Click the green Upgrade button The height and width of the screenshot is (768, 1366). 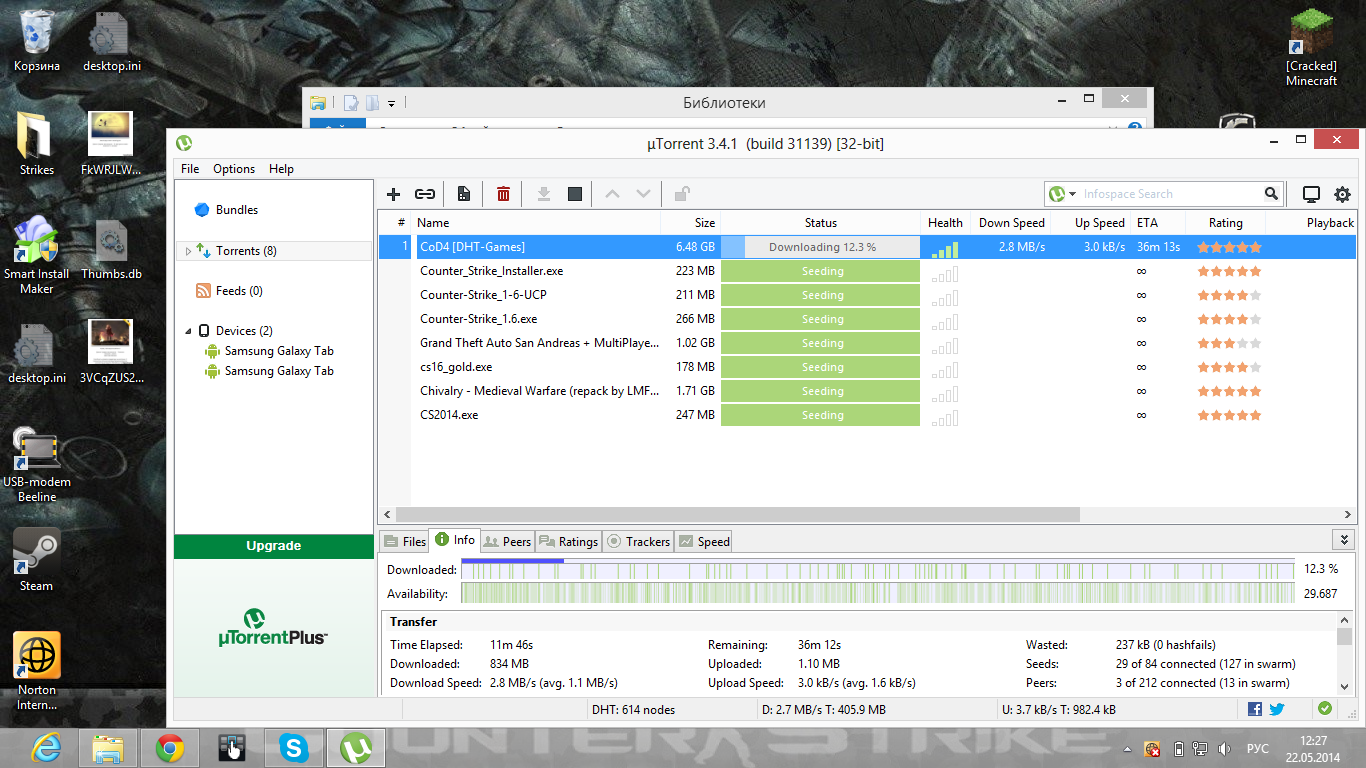(274, 546)
